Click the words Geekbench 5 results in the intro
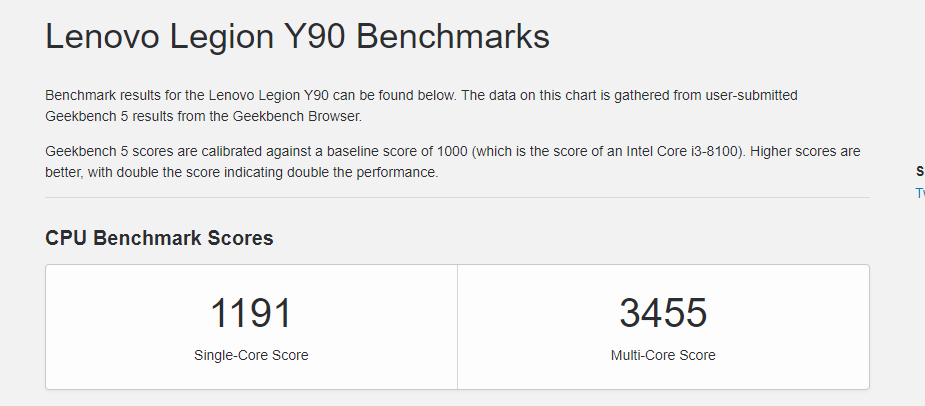The image size is (925, 406). pyautogui.click(x=87, y=116)
